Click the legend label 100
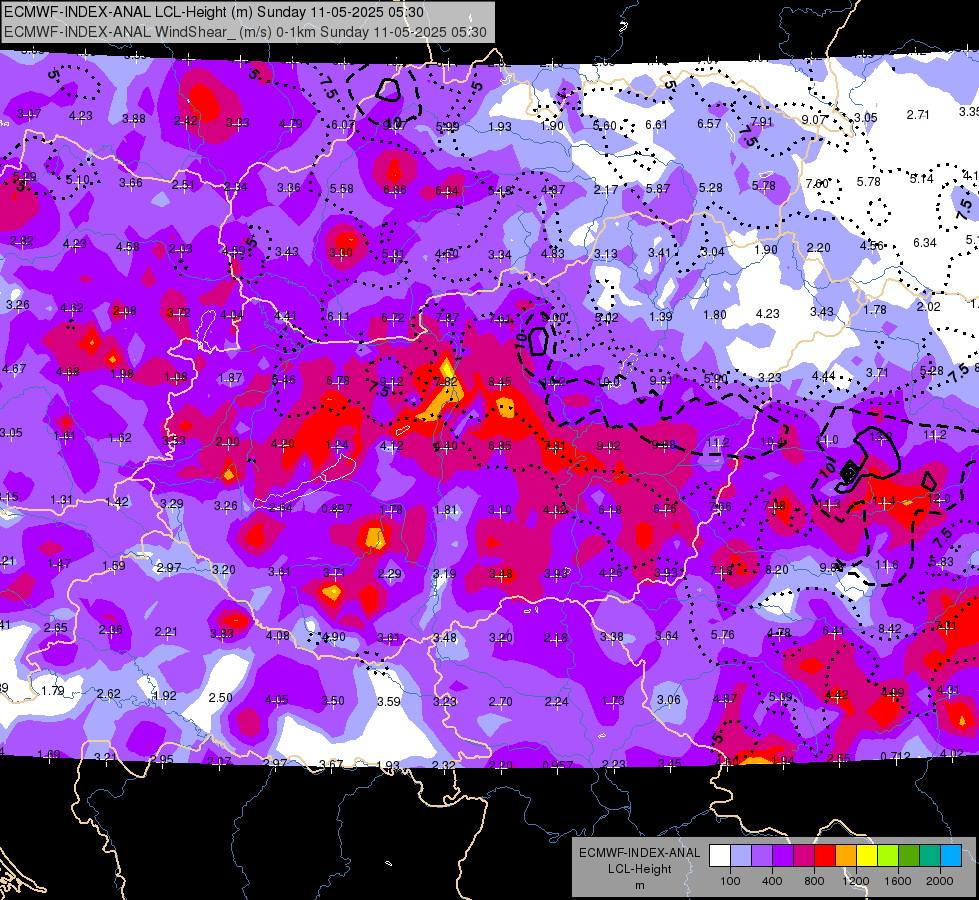This screenshot has height=900, width=979. click(730, 881)
